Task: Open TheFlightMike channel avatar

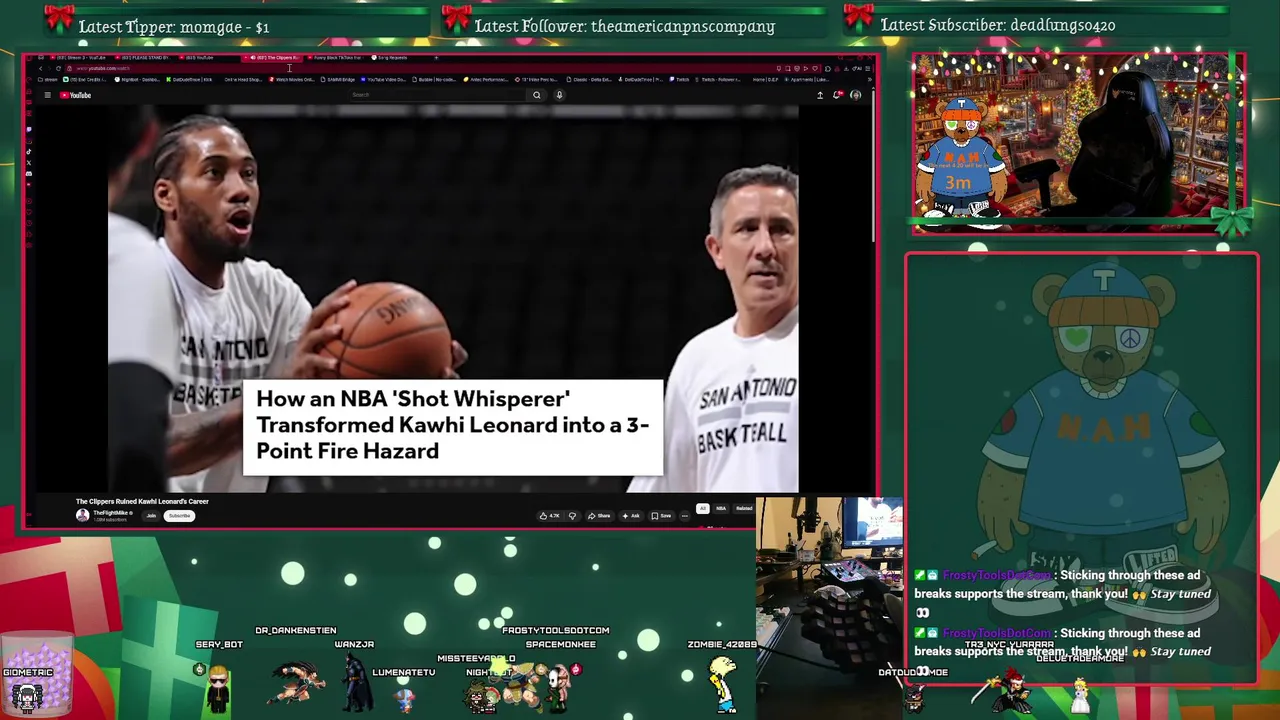Action: point(82,515)
